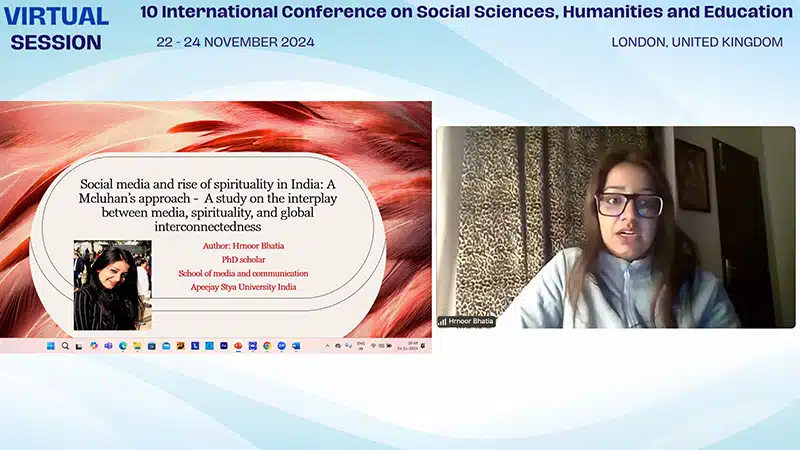Click the Zoom app taskbar icon

(x=281, y=345)
